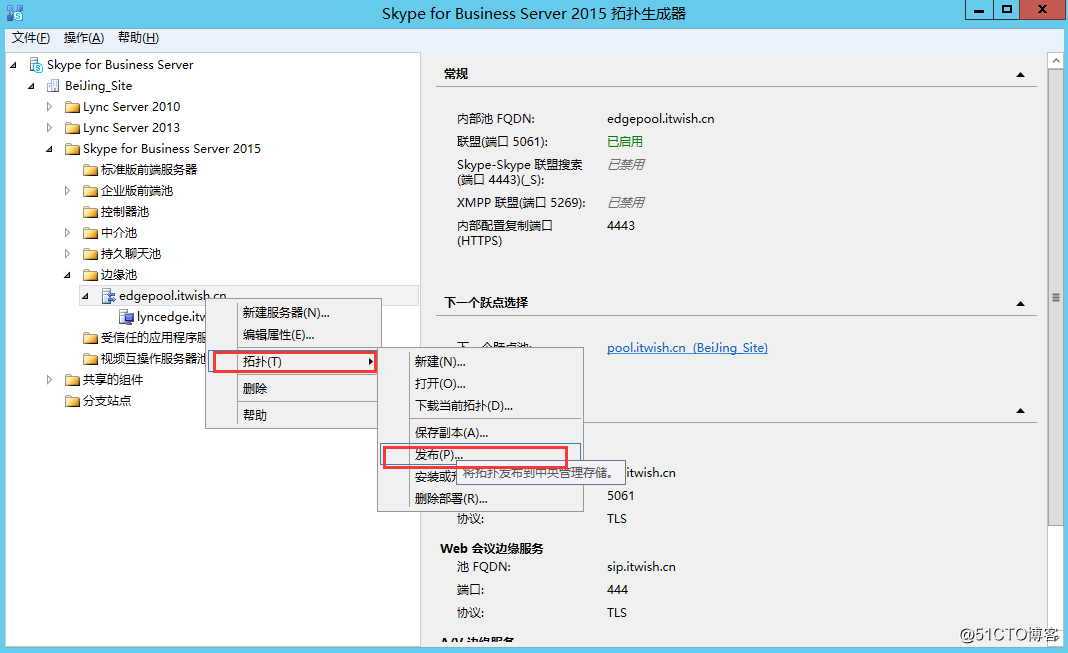The image size is (1068, 653).
Task: Select 新建(N)... in topology submenu
Action: [x=480, y=362]
